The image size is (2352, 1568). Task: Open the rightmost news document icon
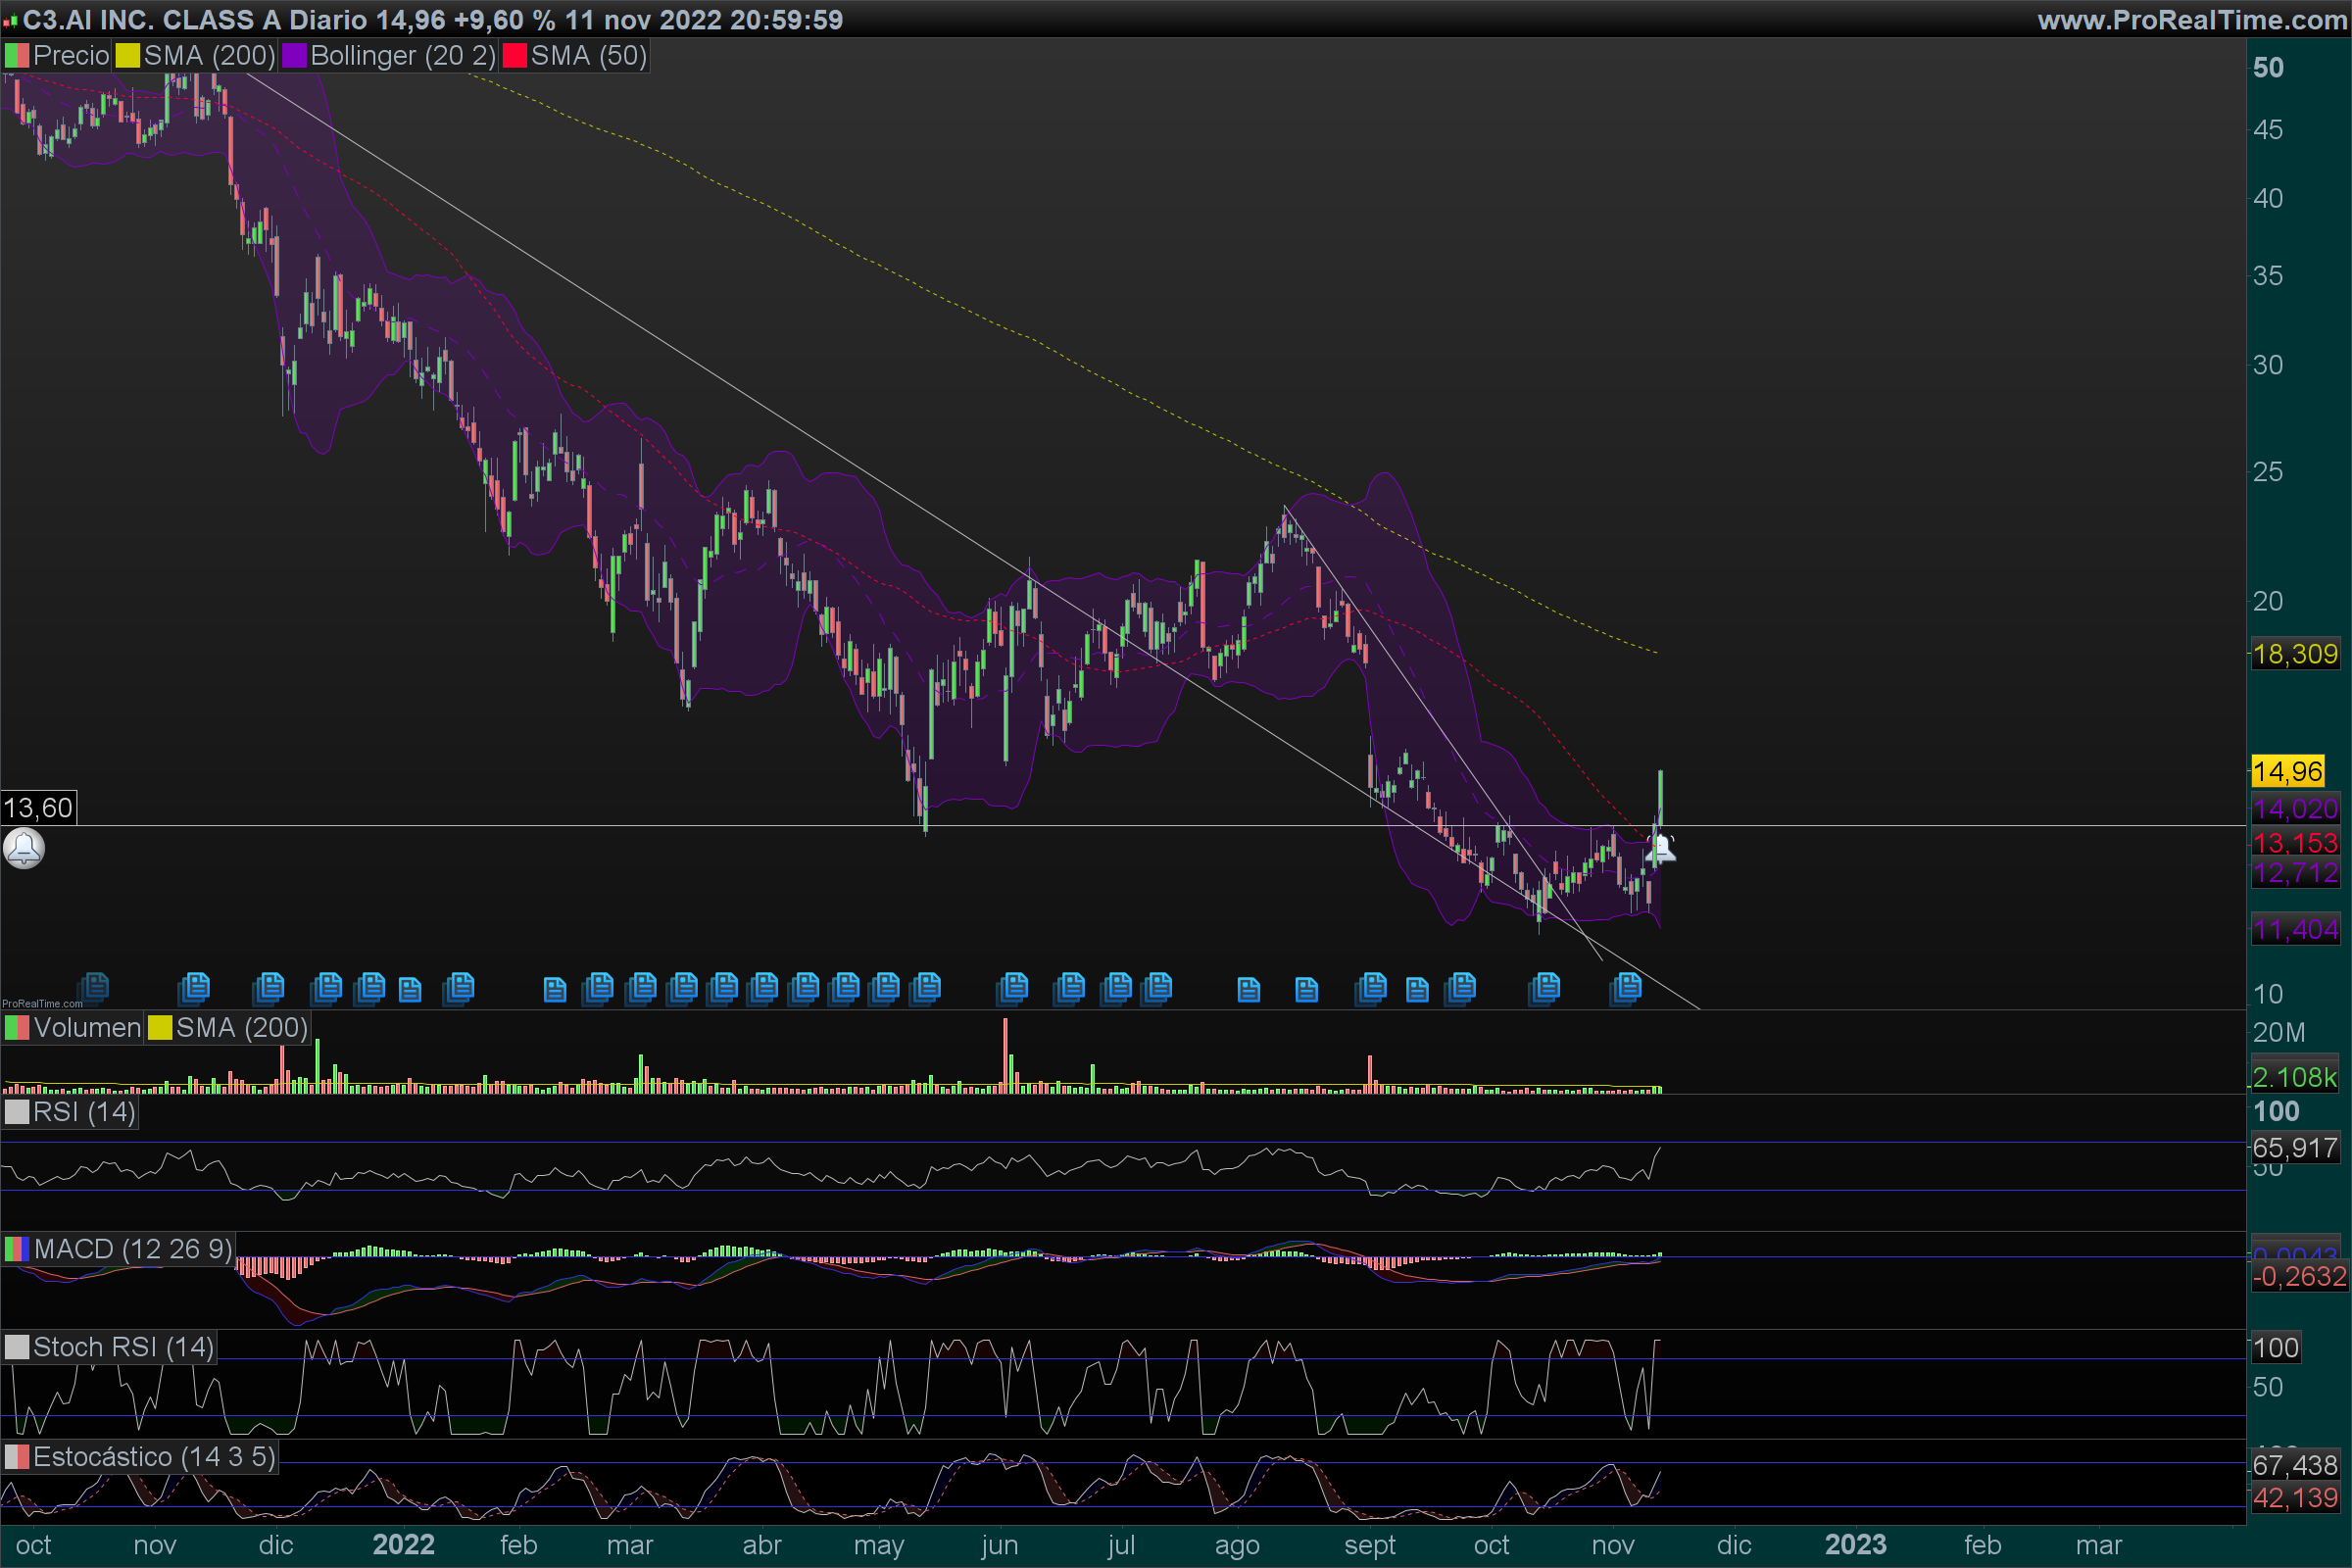(1626, 988)
